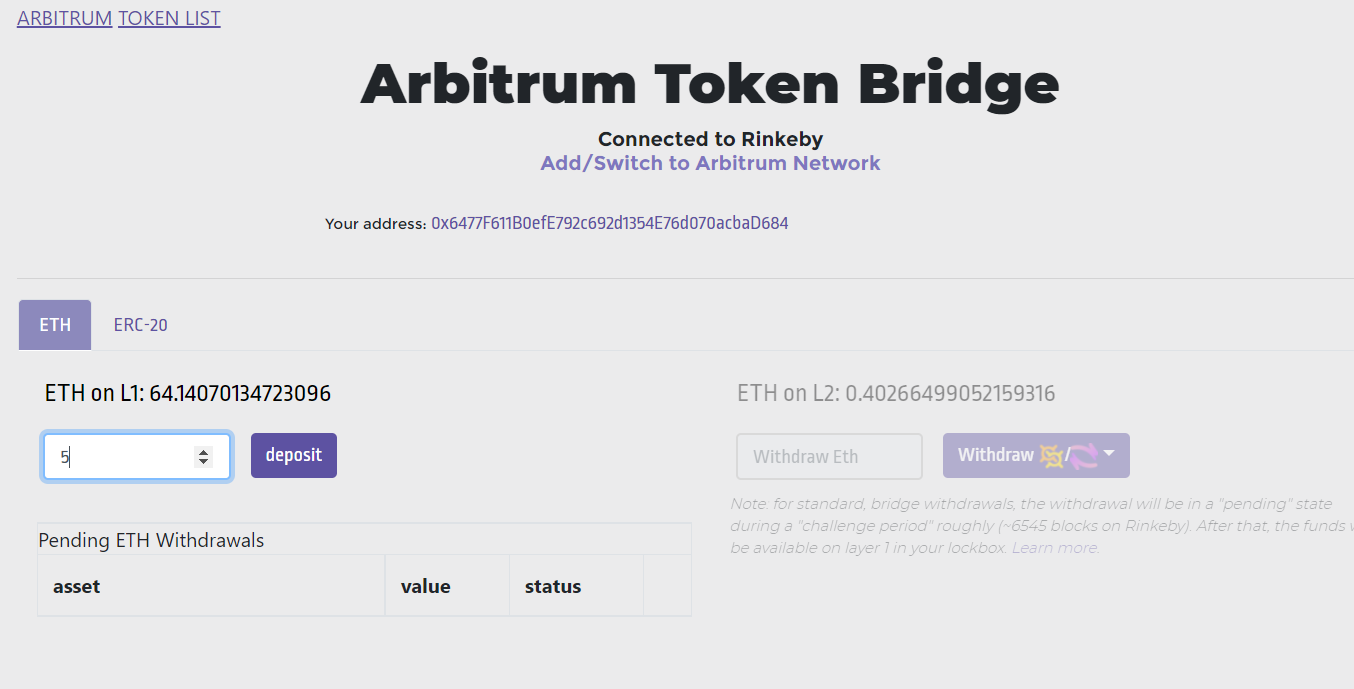
Task: Click the Withdraw Eth input field
Action: (829, 456)
